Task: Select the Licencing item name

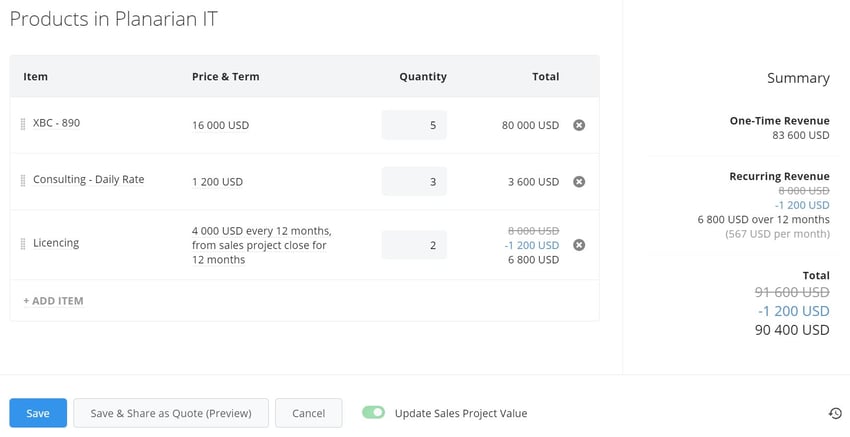Action: (x=56, y=243)
